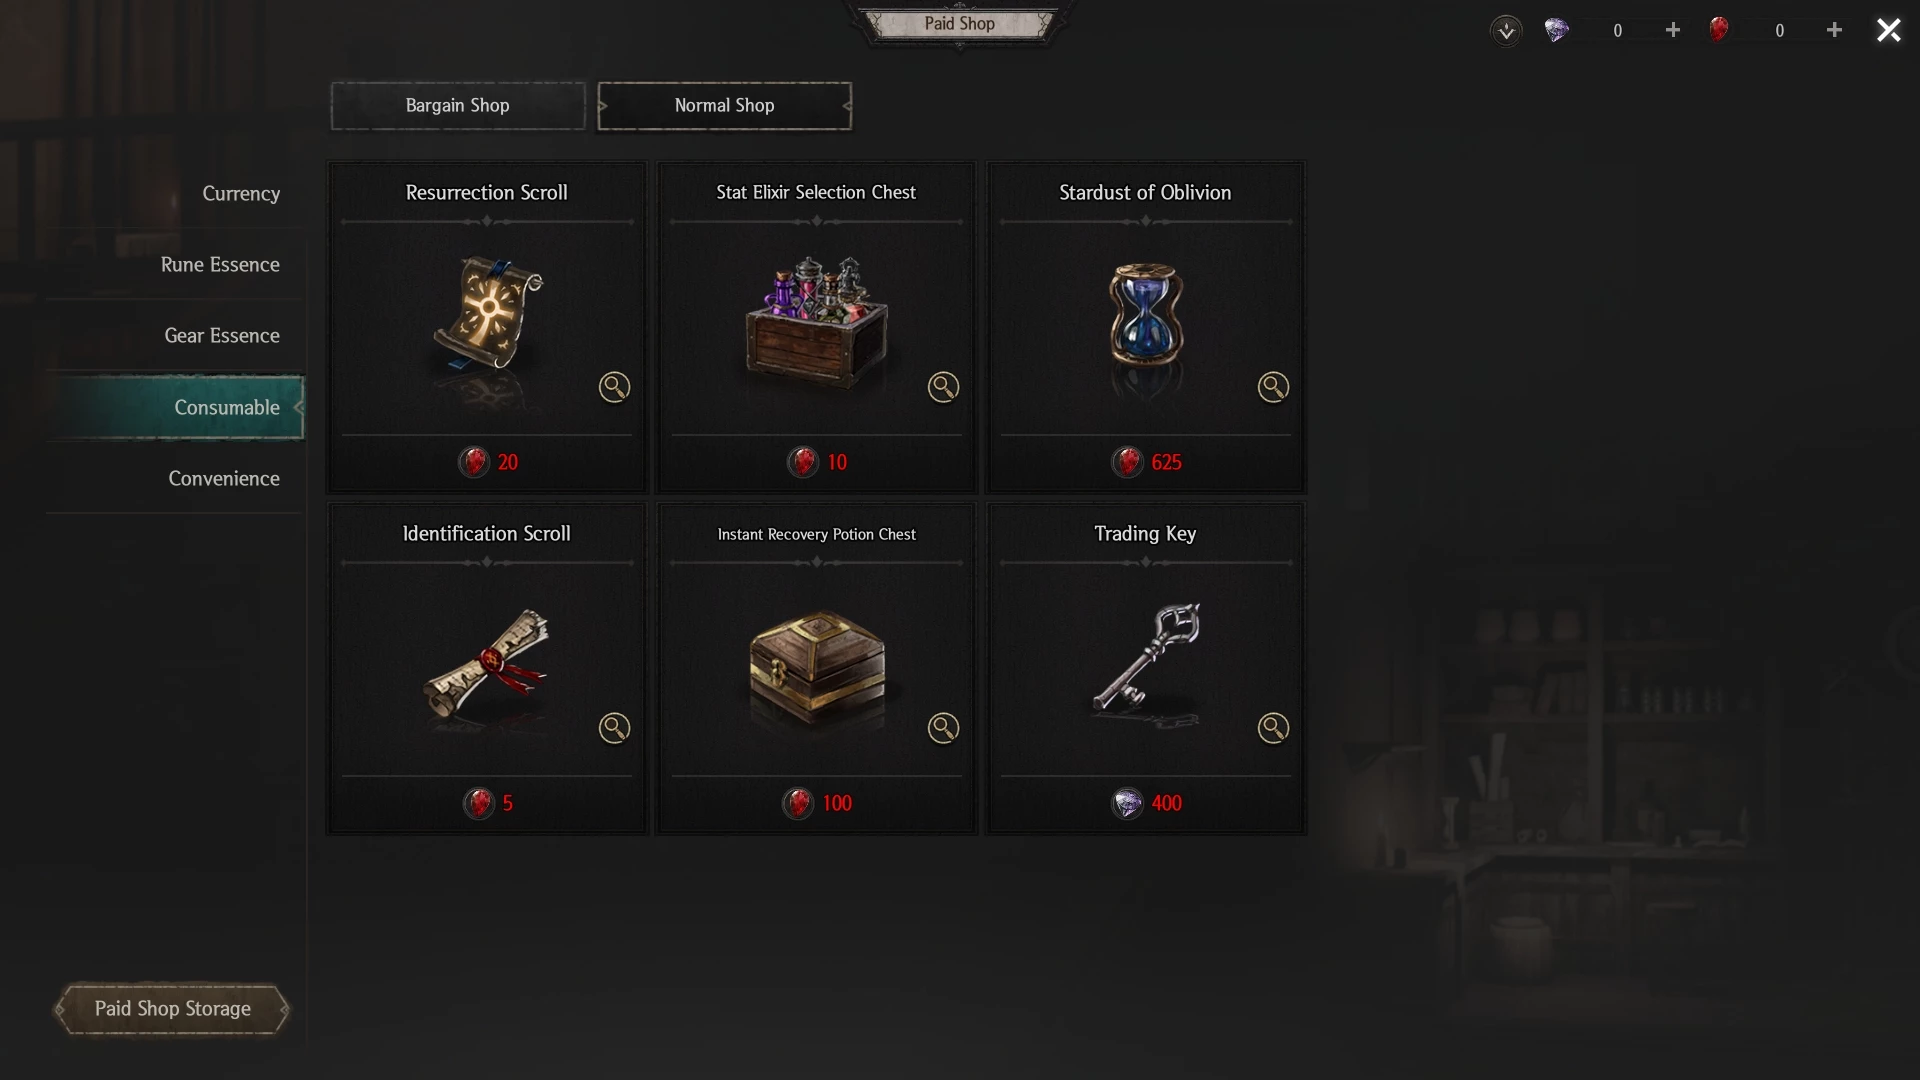View Stardust of Oblivion details magnifier
Screen dimensions: 1920x1080
pos(1273,387)
